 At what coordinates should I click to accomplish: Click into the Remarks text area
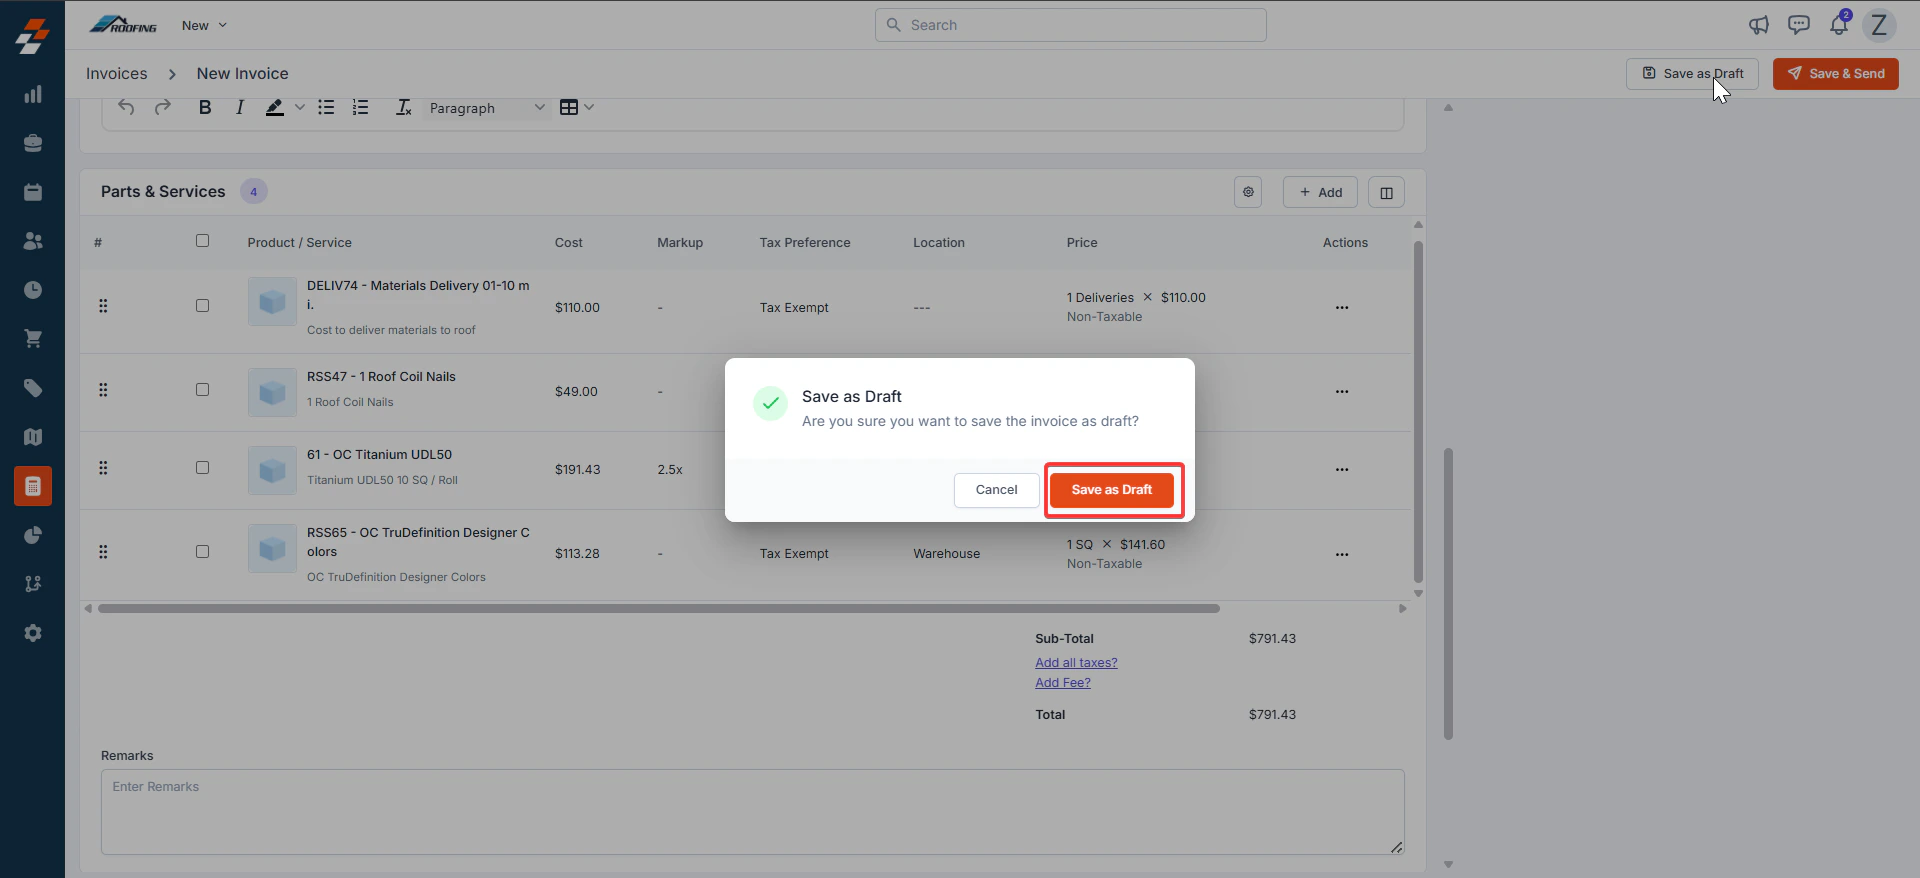click(752, 812)
